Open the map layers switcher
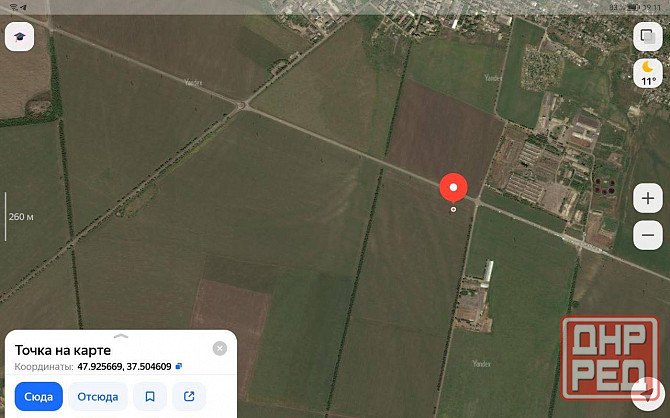The image size is (670, 418). click(x=648, y=37)
